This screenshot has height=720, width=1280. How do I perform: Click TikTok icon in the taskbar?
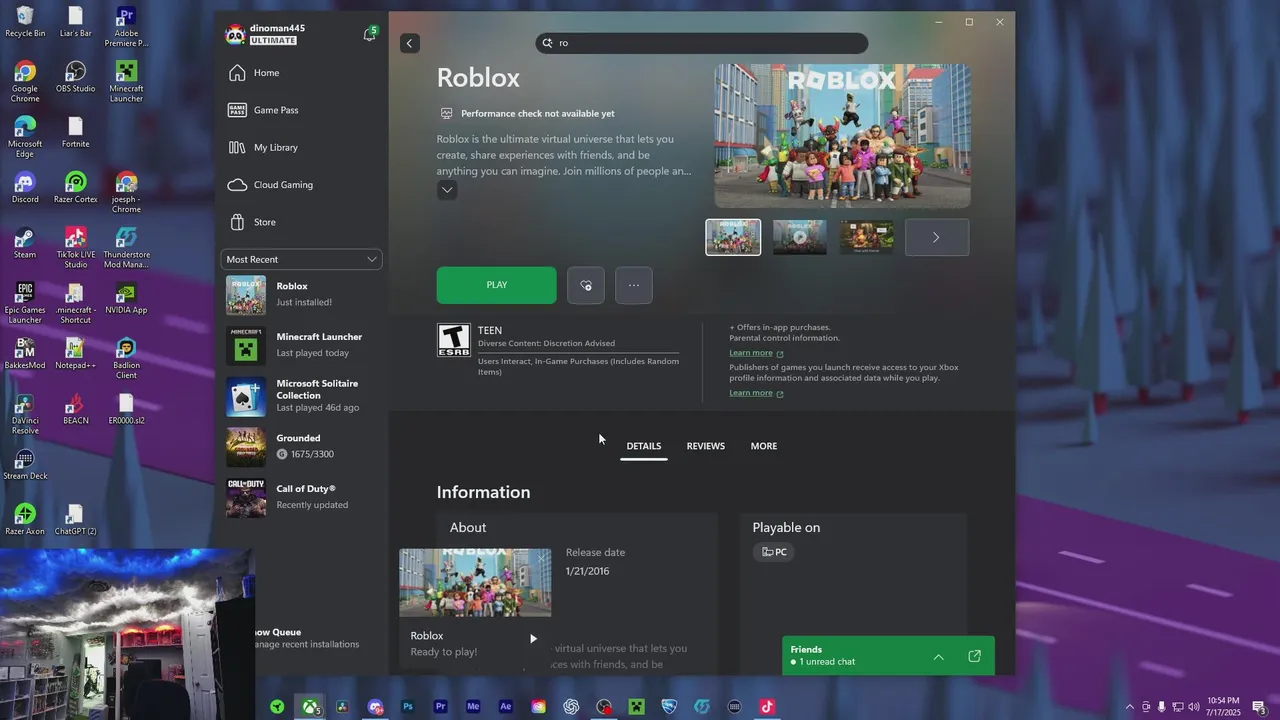(x=767, y=707)
